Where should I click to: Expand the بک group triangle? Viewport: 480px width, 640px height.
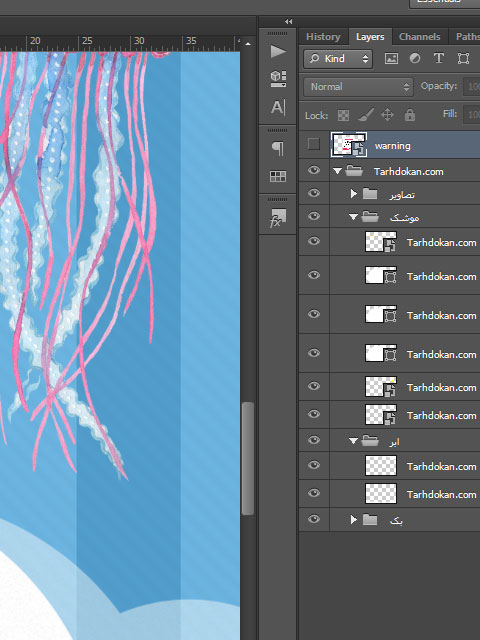[353, 520]
